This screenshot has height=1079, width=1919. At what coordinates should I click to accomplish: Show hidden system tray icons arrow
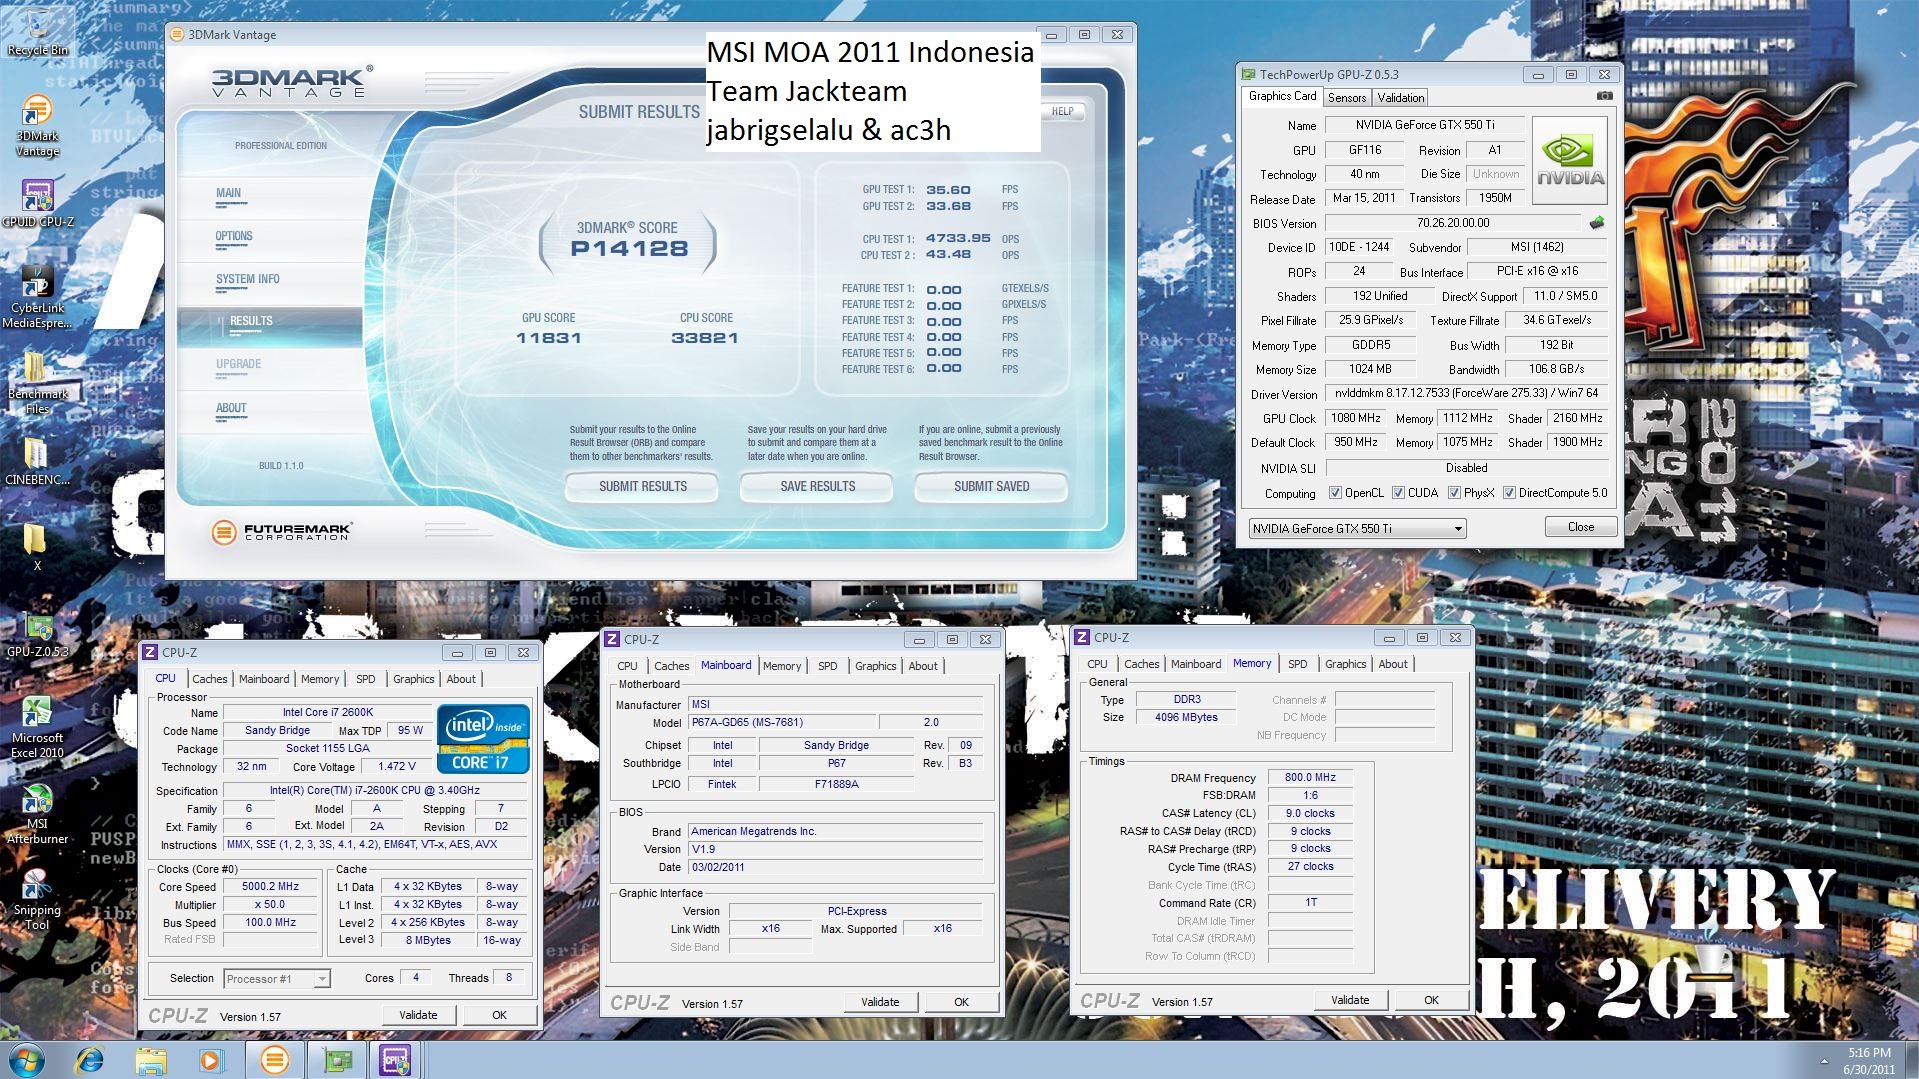1824,1060
